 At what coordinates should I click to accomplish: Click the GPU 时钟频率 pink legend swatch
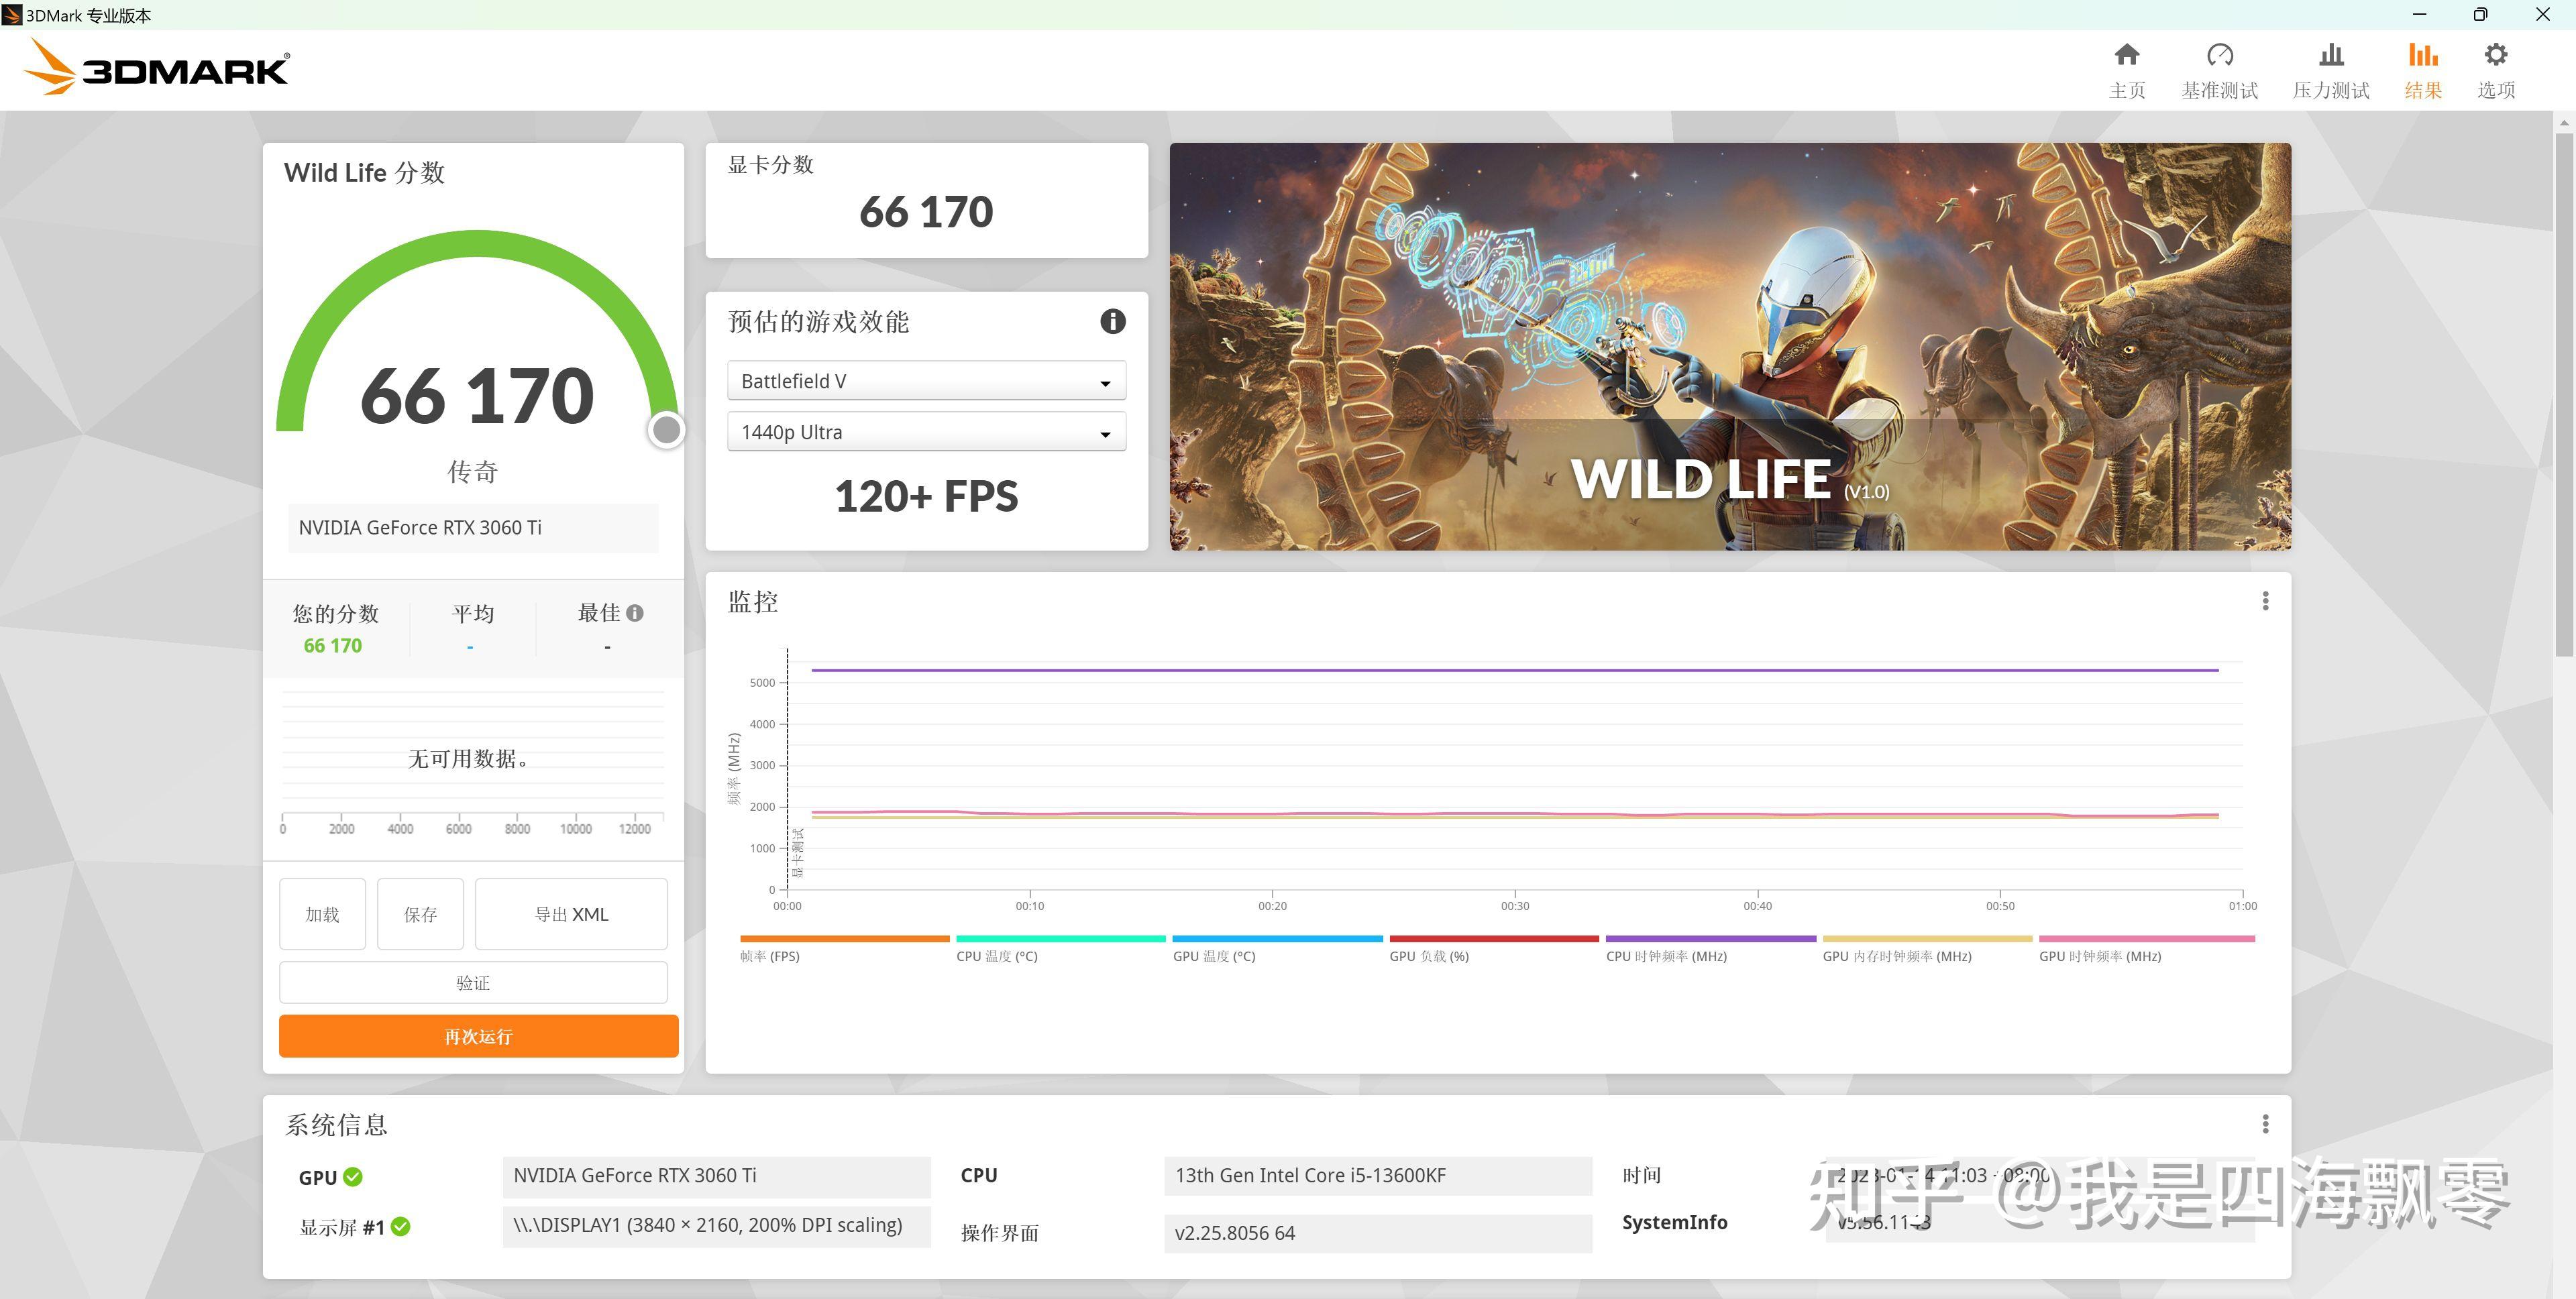point(2146,939)
